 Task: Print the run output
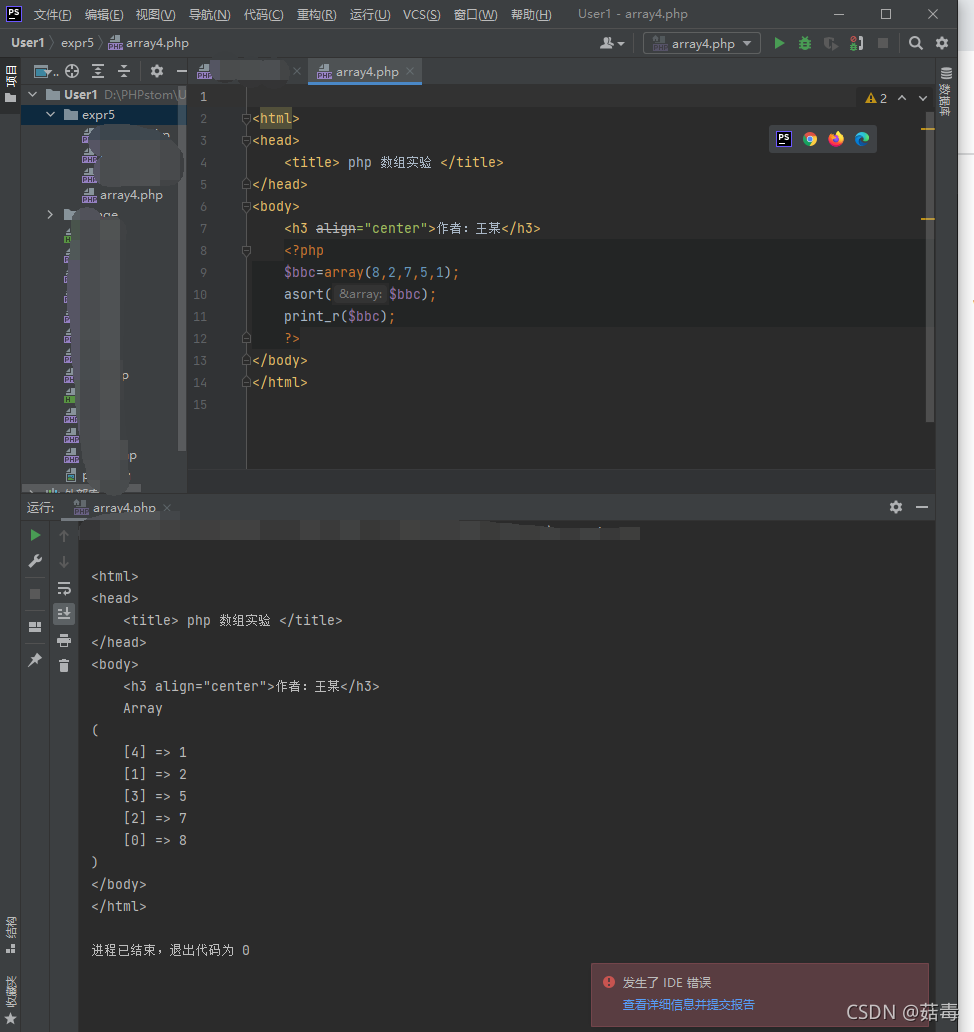(64, 640)
